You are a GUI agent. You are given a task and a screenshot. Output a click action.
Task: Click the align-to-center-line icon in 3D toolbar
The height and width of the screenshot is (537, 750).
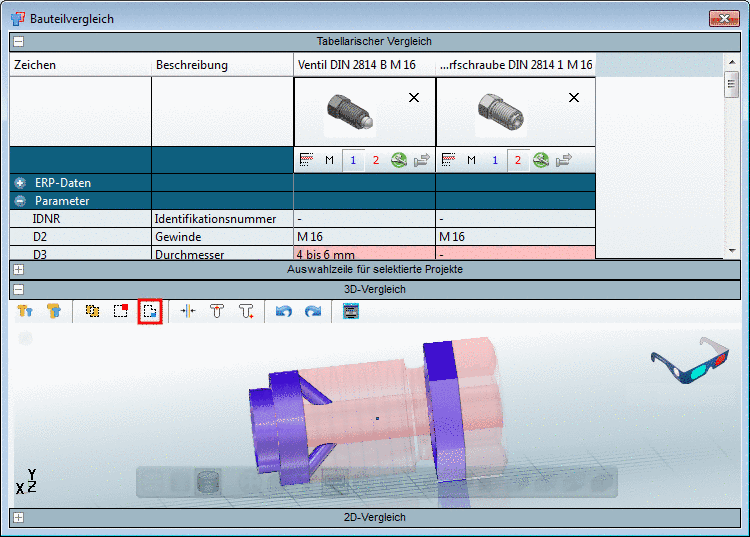[188, 311]
